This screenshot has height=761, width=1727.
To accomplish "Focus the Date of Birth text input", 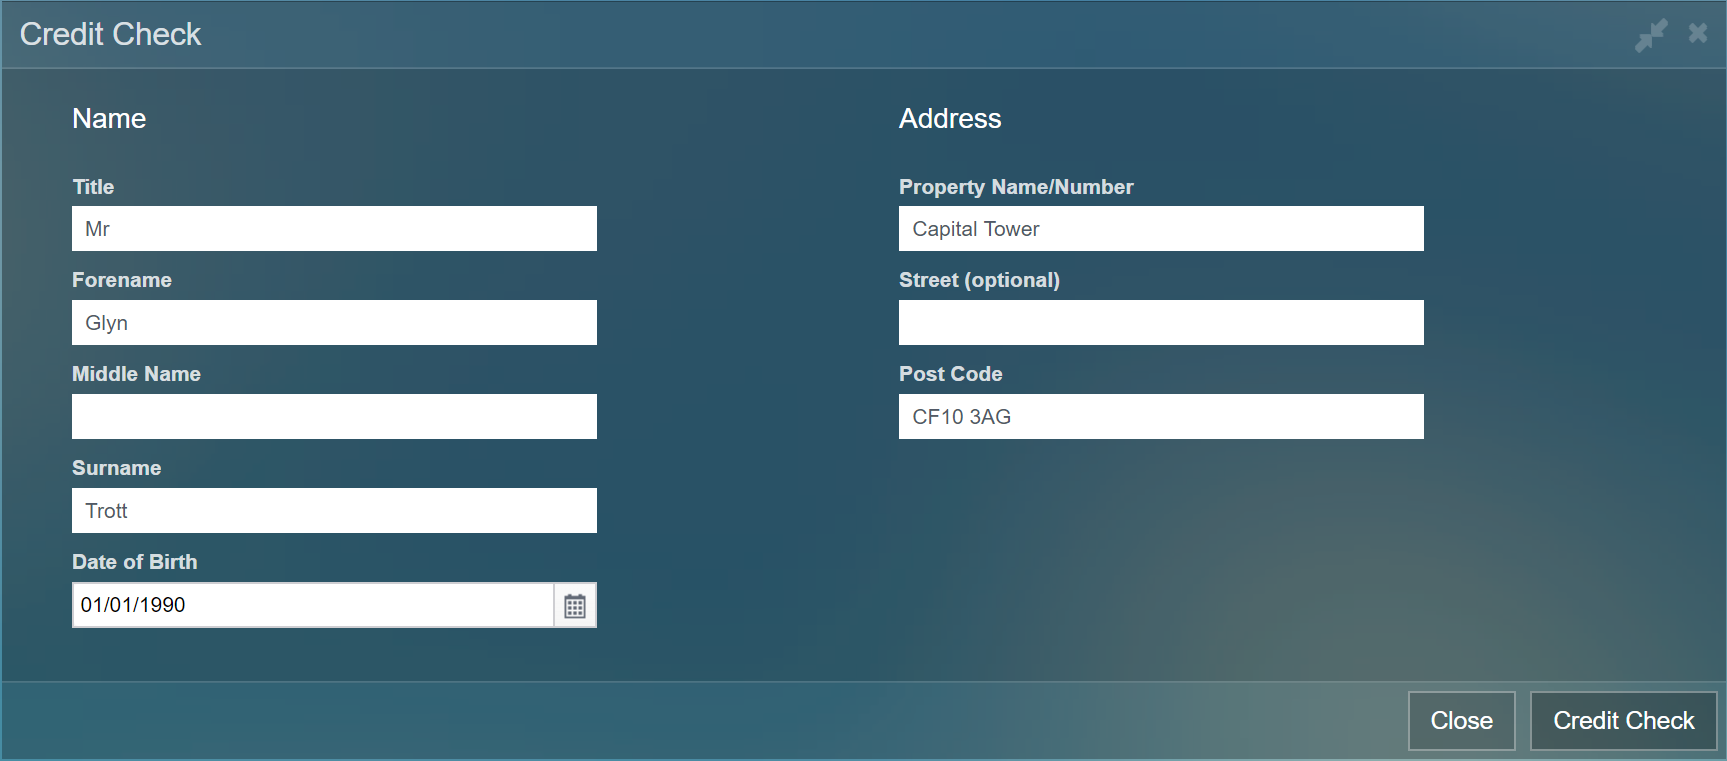I will [312, 606].
